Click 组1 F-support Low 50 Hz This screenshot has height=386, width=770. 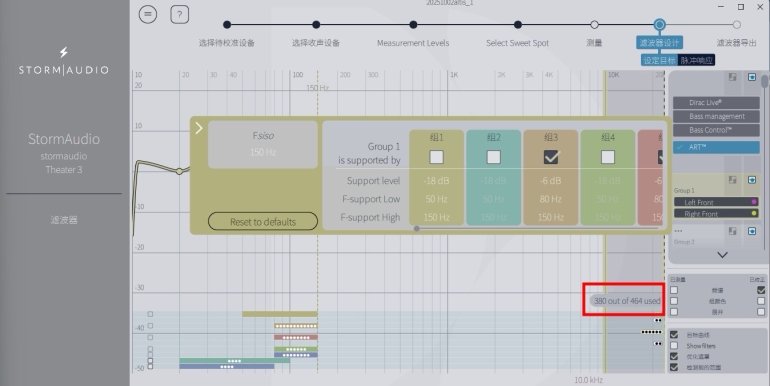(x=437, y=199)
